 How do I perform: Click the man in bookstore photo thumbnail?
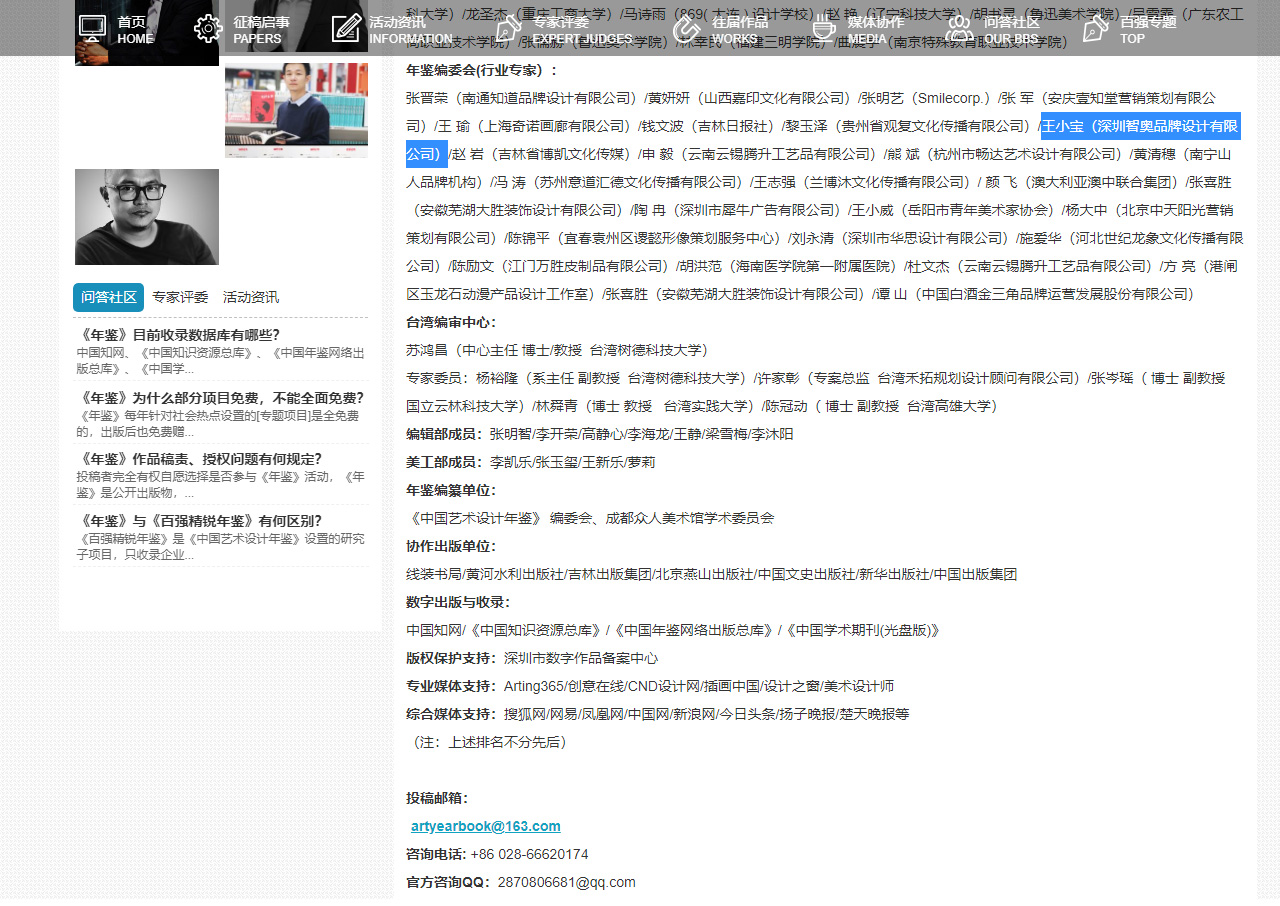coord(296,111)
